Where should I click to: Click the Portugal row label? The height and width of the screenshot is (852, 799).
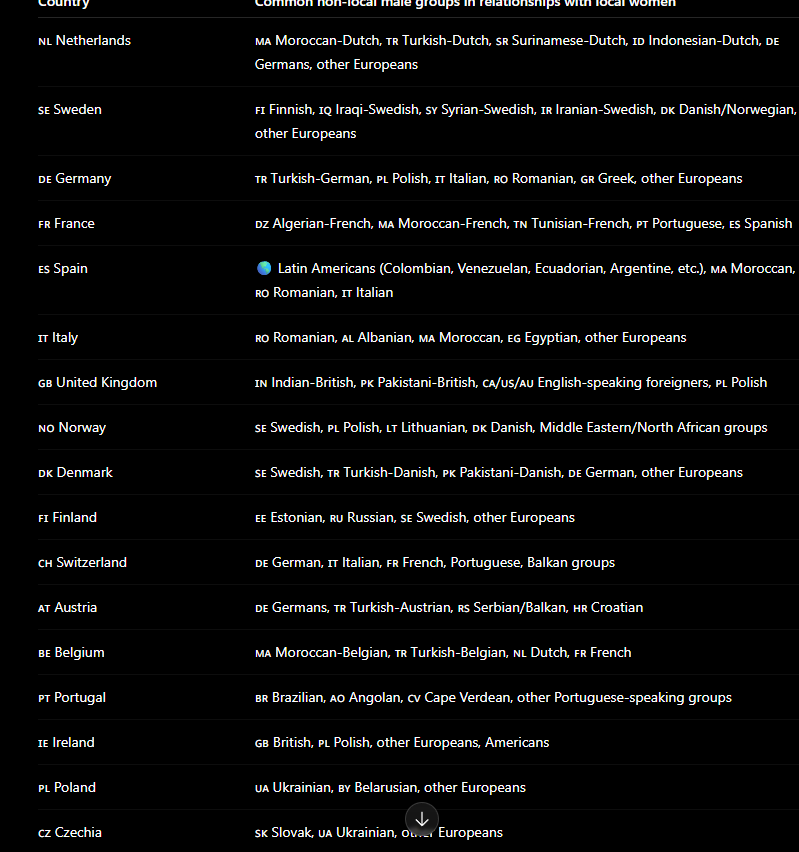72,698
